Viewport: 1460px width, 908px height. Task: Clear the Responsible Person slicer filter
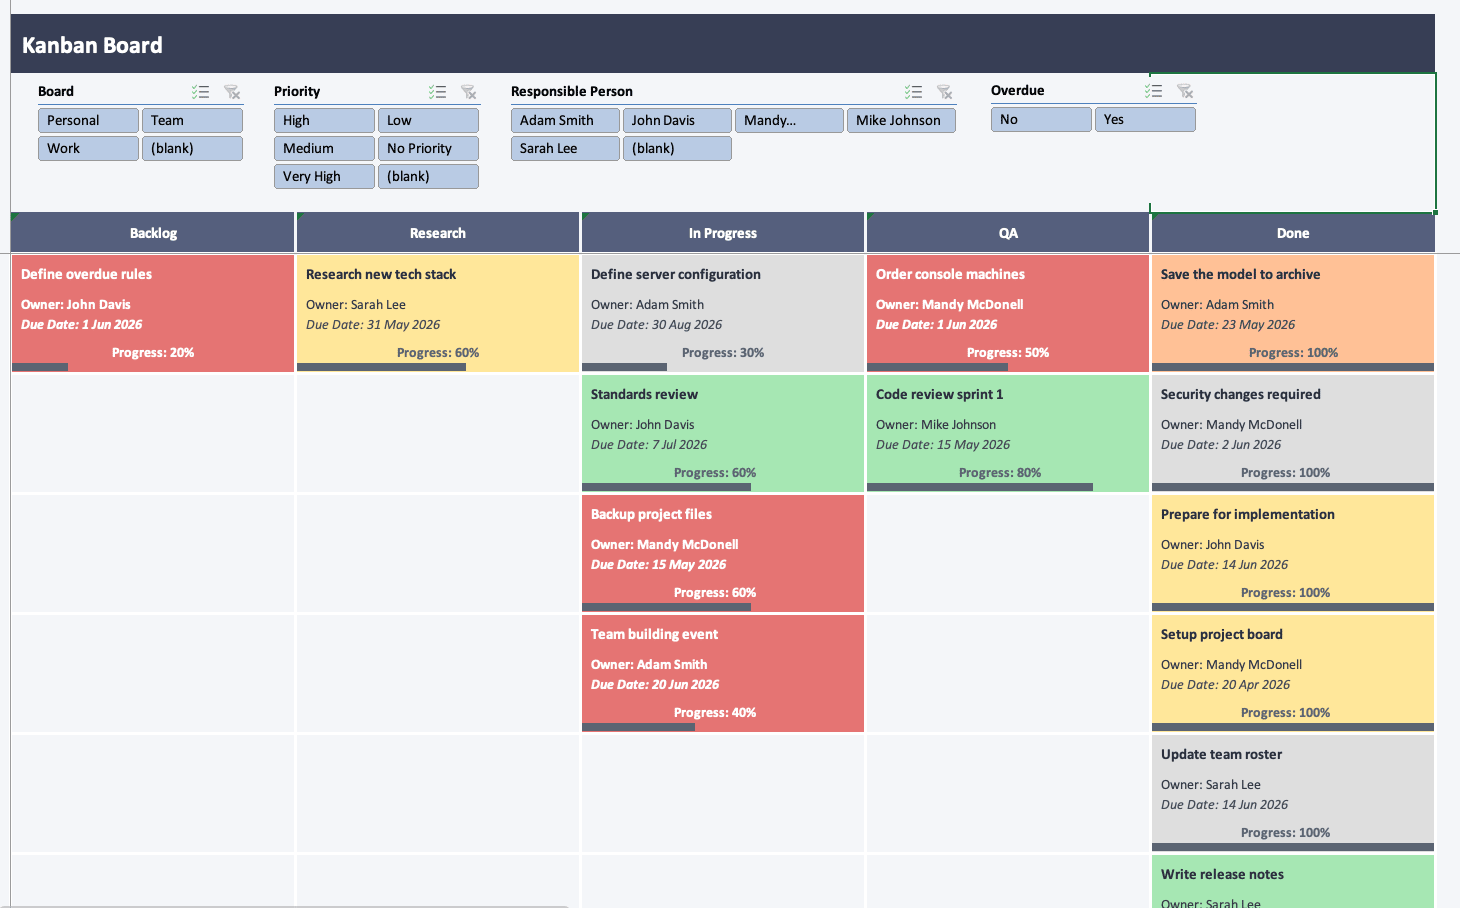tap(944, 92)
